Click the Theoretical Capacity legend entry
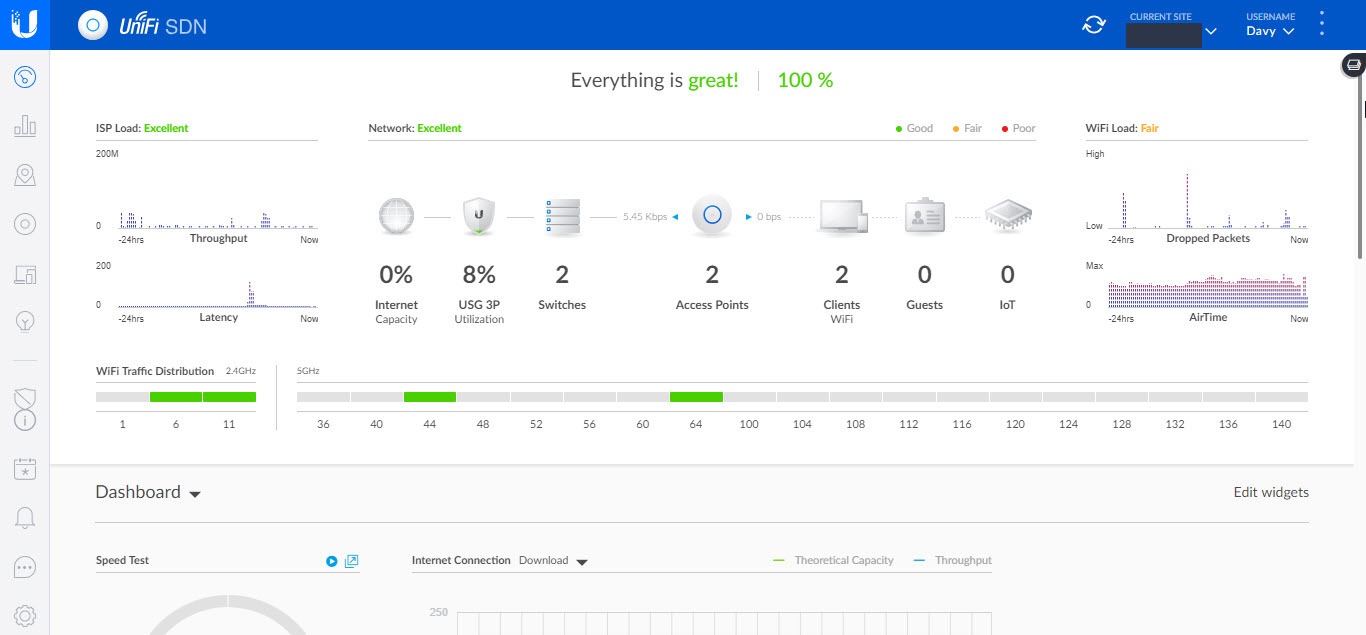 pyautogui.click(x=834, y=561)
